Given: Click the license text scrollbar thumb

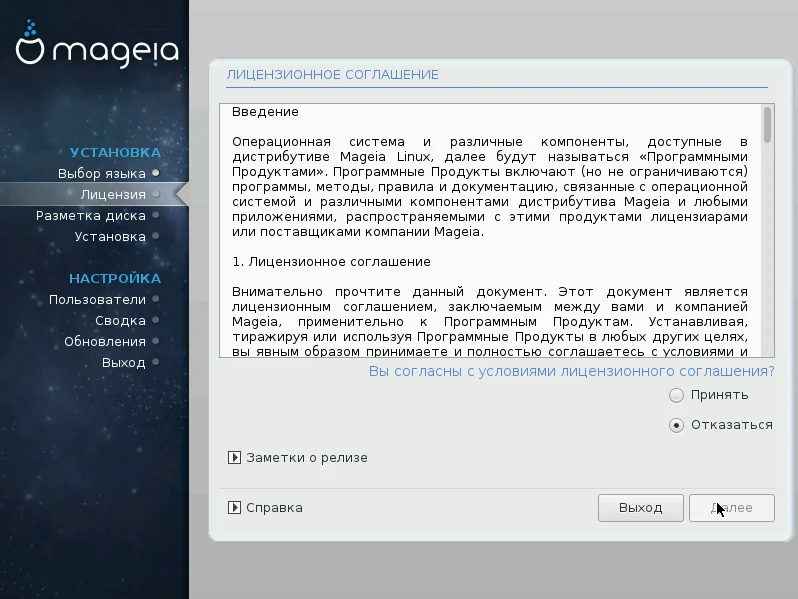Looking at the screenshot, I should coord(767,125).
